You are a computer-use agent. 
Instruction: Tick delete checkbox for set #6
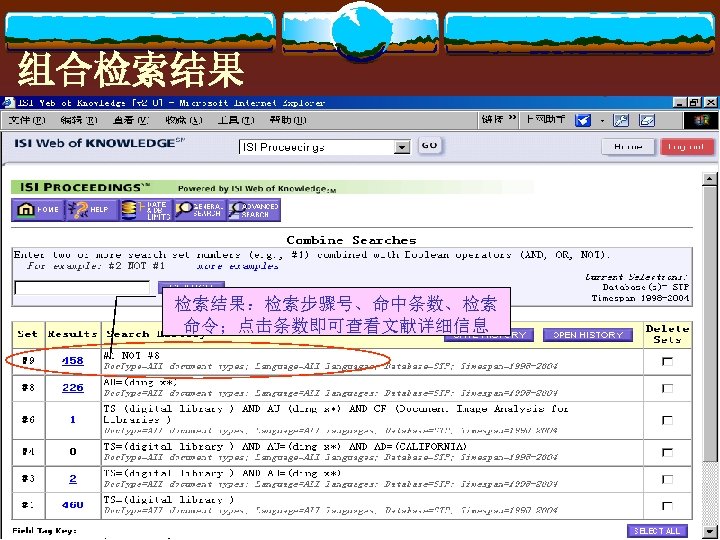click(x=667, y=420)
